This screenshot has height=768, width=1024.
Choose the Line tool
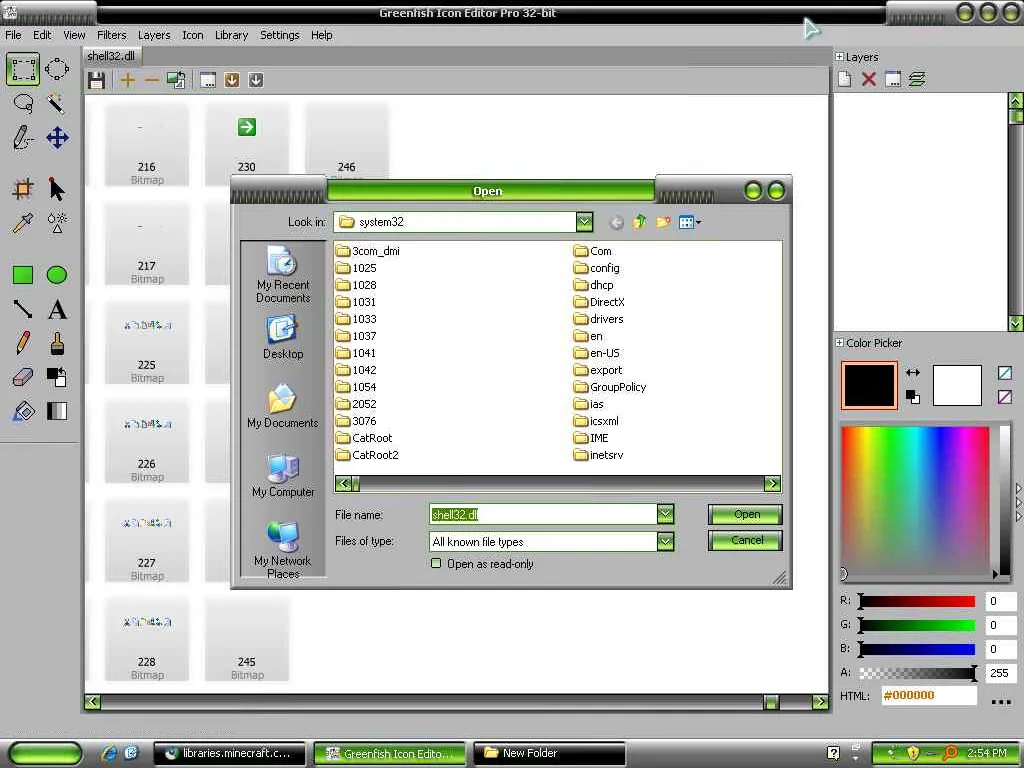(23, 309)
